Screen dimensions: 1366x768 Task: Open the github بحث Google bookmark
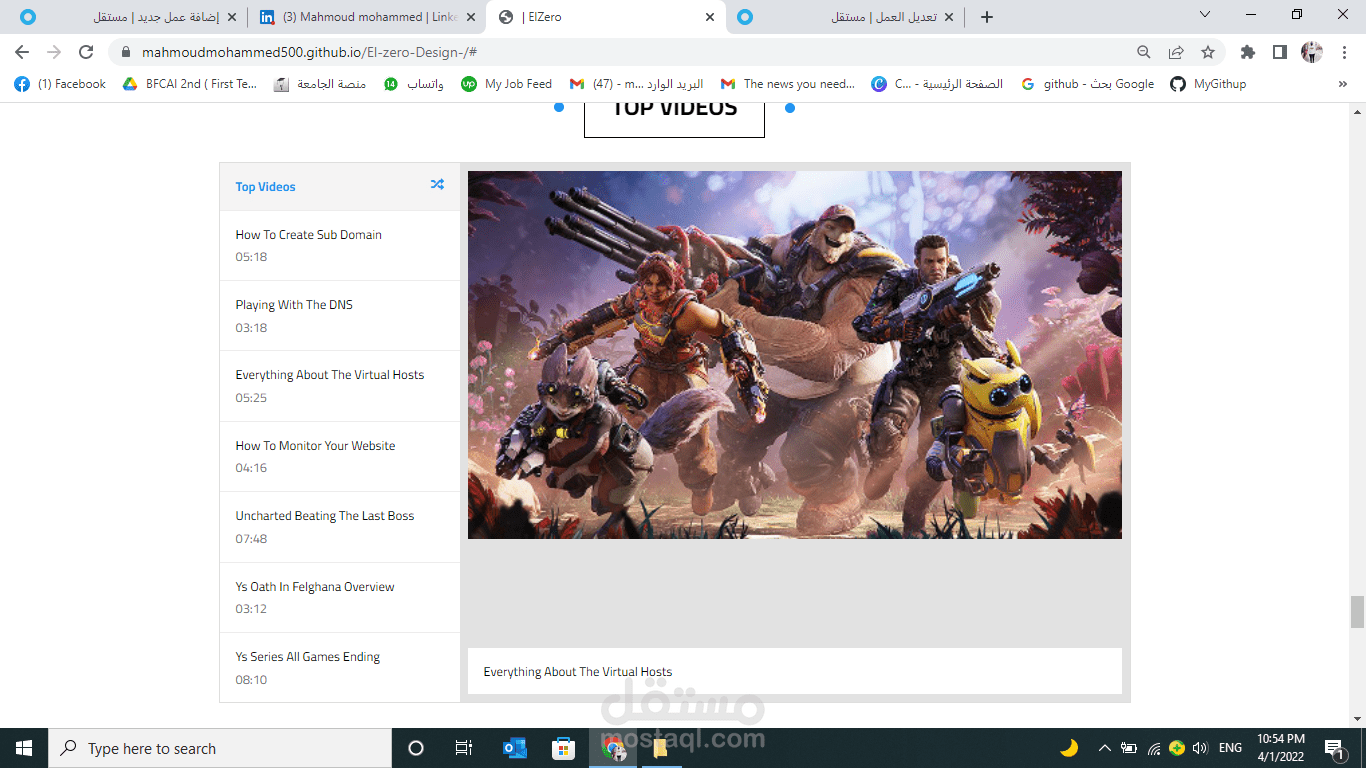(x=1088, y=84)
